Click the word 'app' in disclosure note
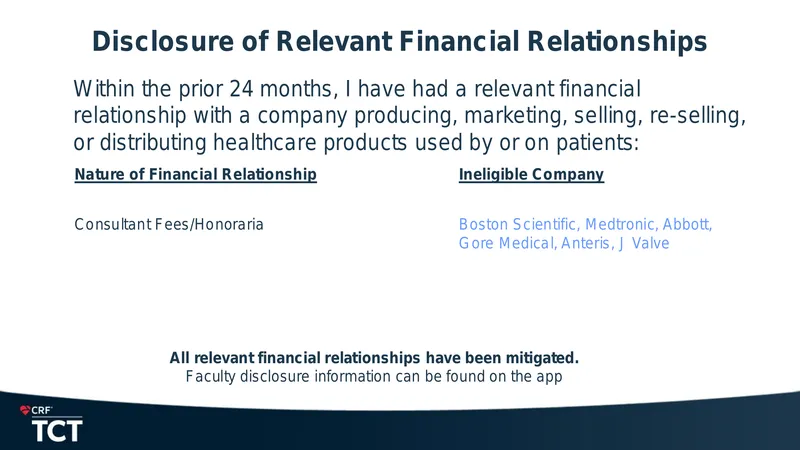The image size is (800, 450). (x=549, y=378)
